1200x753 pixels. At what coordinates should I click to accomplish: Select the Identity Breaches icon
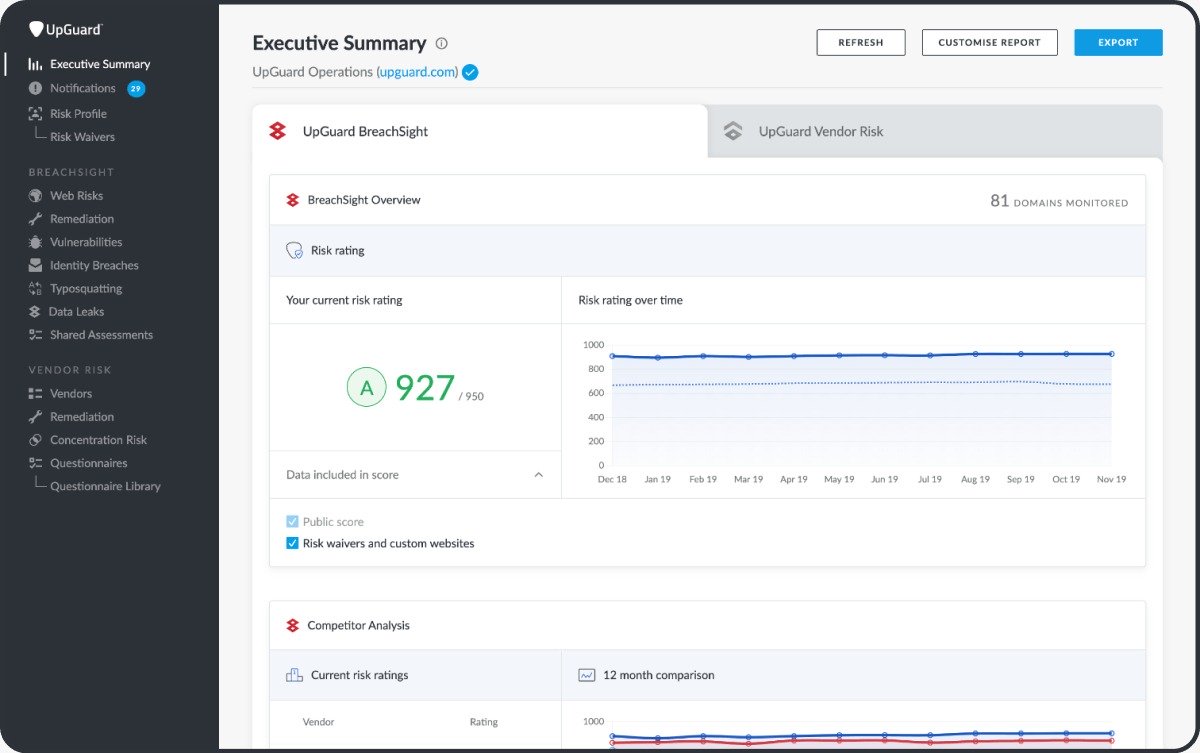point(36,265)
